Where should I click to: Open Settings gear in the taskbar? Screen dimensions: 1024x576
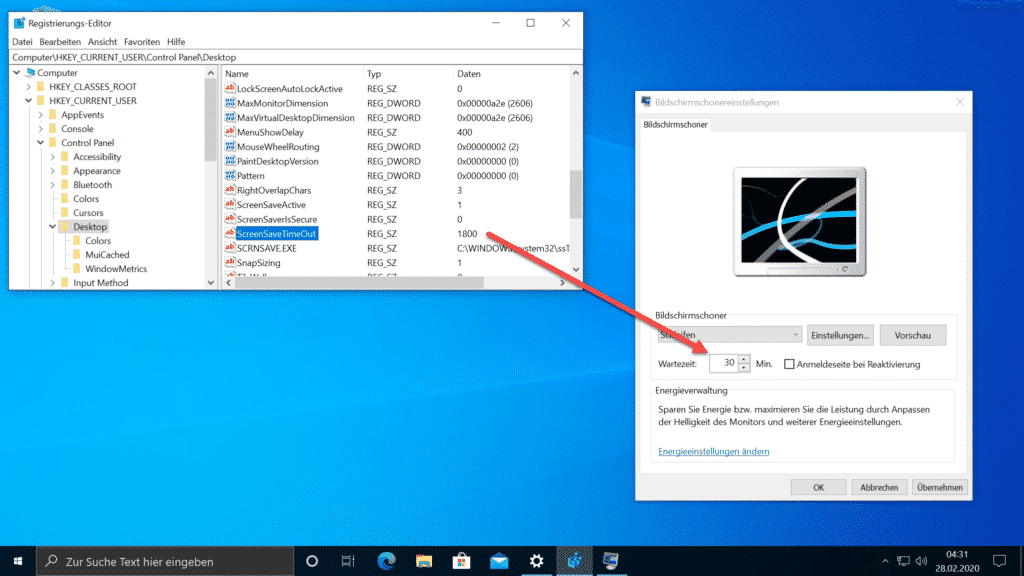[536, 561]
